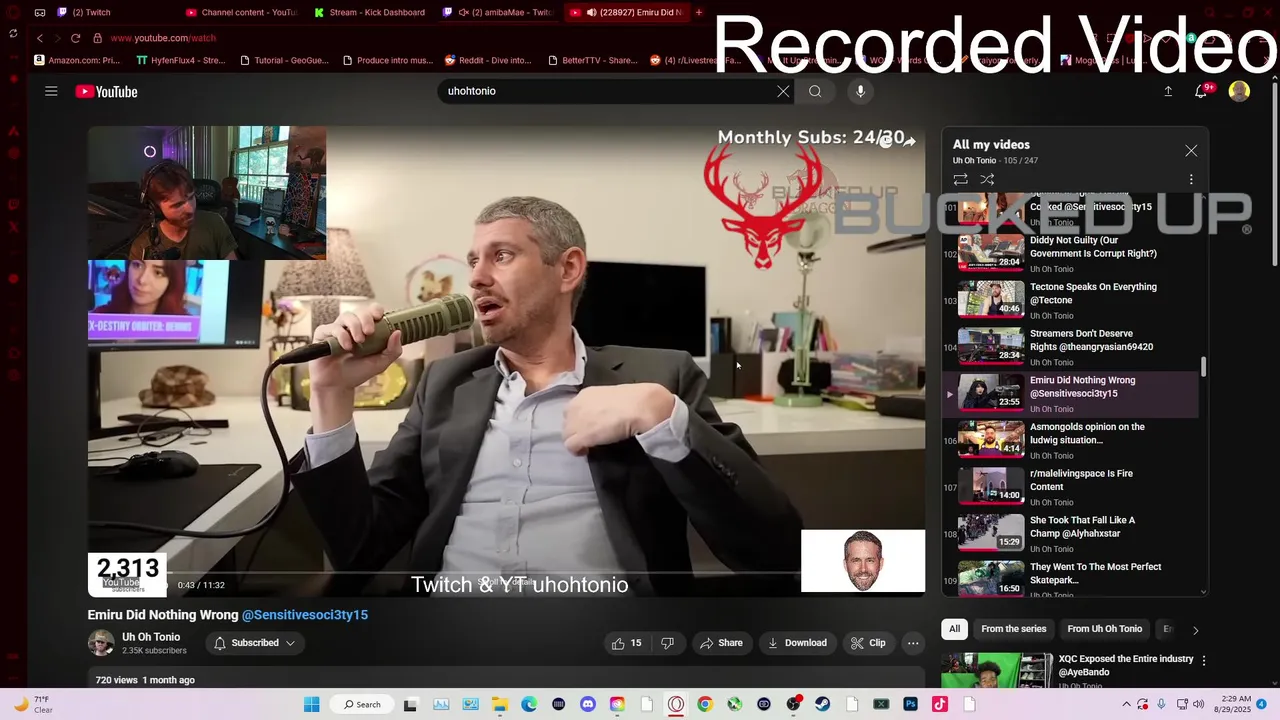This screenshot has width=1280, height=720.
Task: Play She Took That Fall video
Action: [1070, 534]
